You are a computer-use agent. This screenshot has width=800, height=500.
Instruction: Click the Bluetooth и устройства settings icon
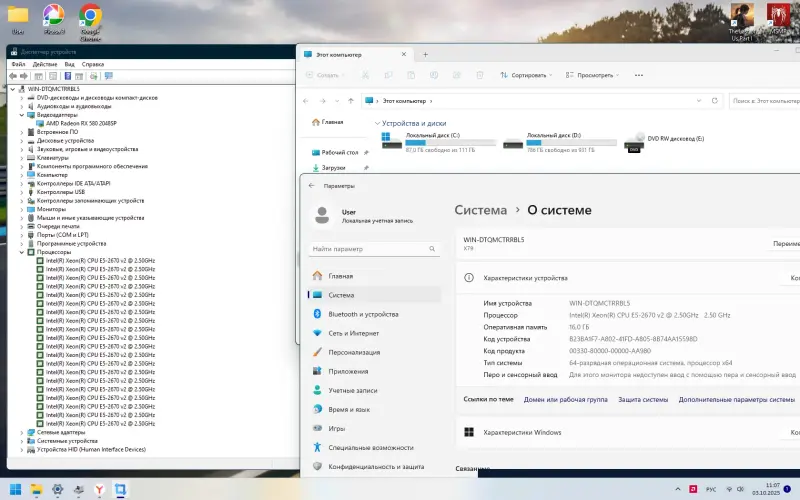317,314
